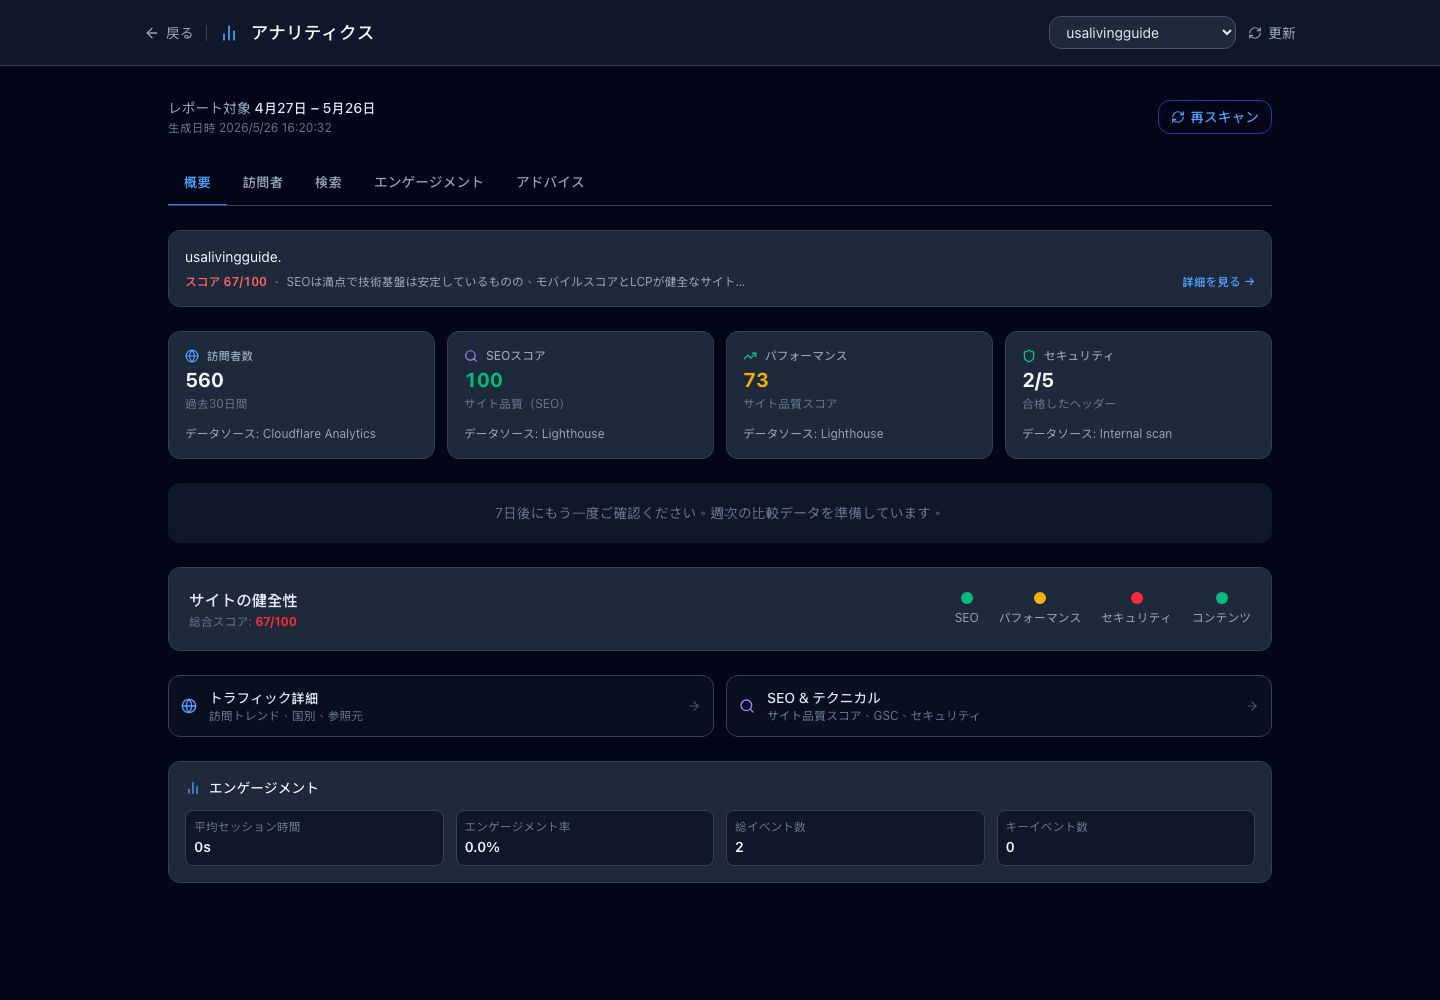Viewport: 1440px width, 1000px height.
Task: Click the 総イベント数 tile
Action: [855, 838]
